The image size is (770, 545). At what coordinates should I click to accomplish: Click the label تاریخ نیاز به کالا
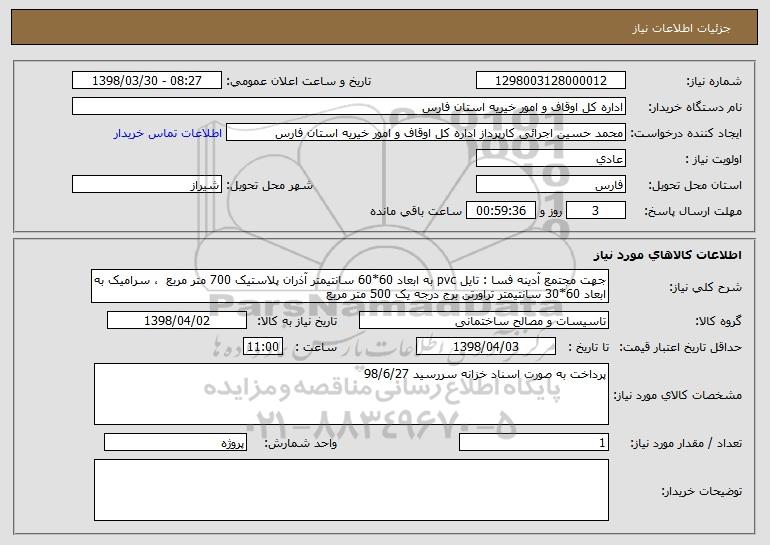(x=297, y=321)
